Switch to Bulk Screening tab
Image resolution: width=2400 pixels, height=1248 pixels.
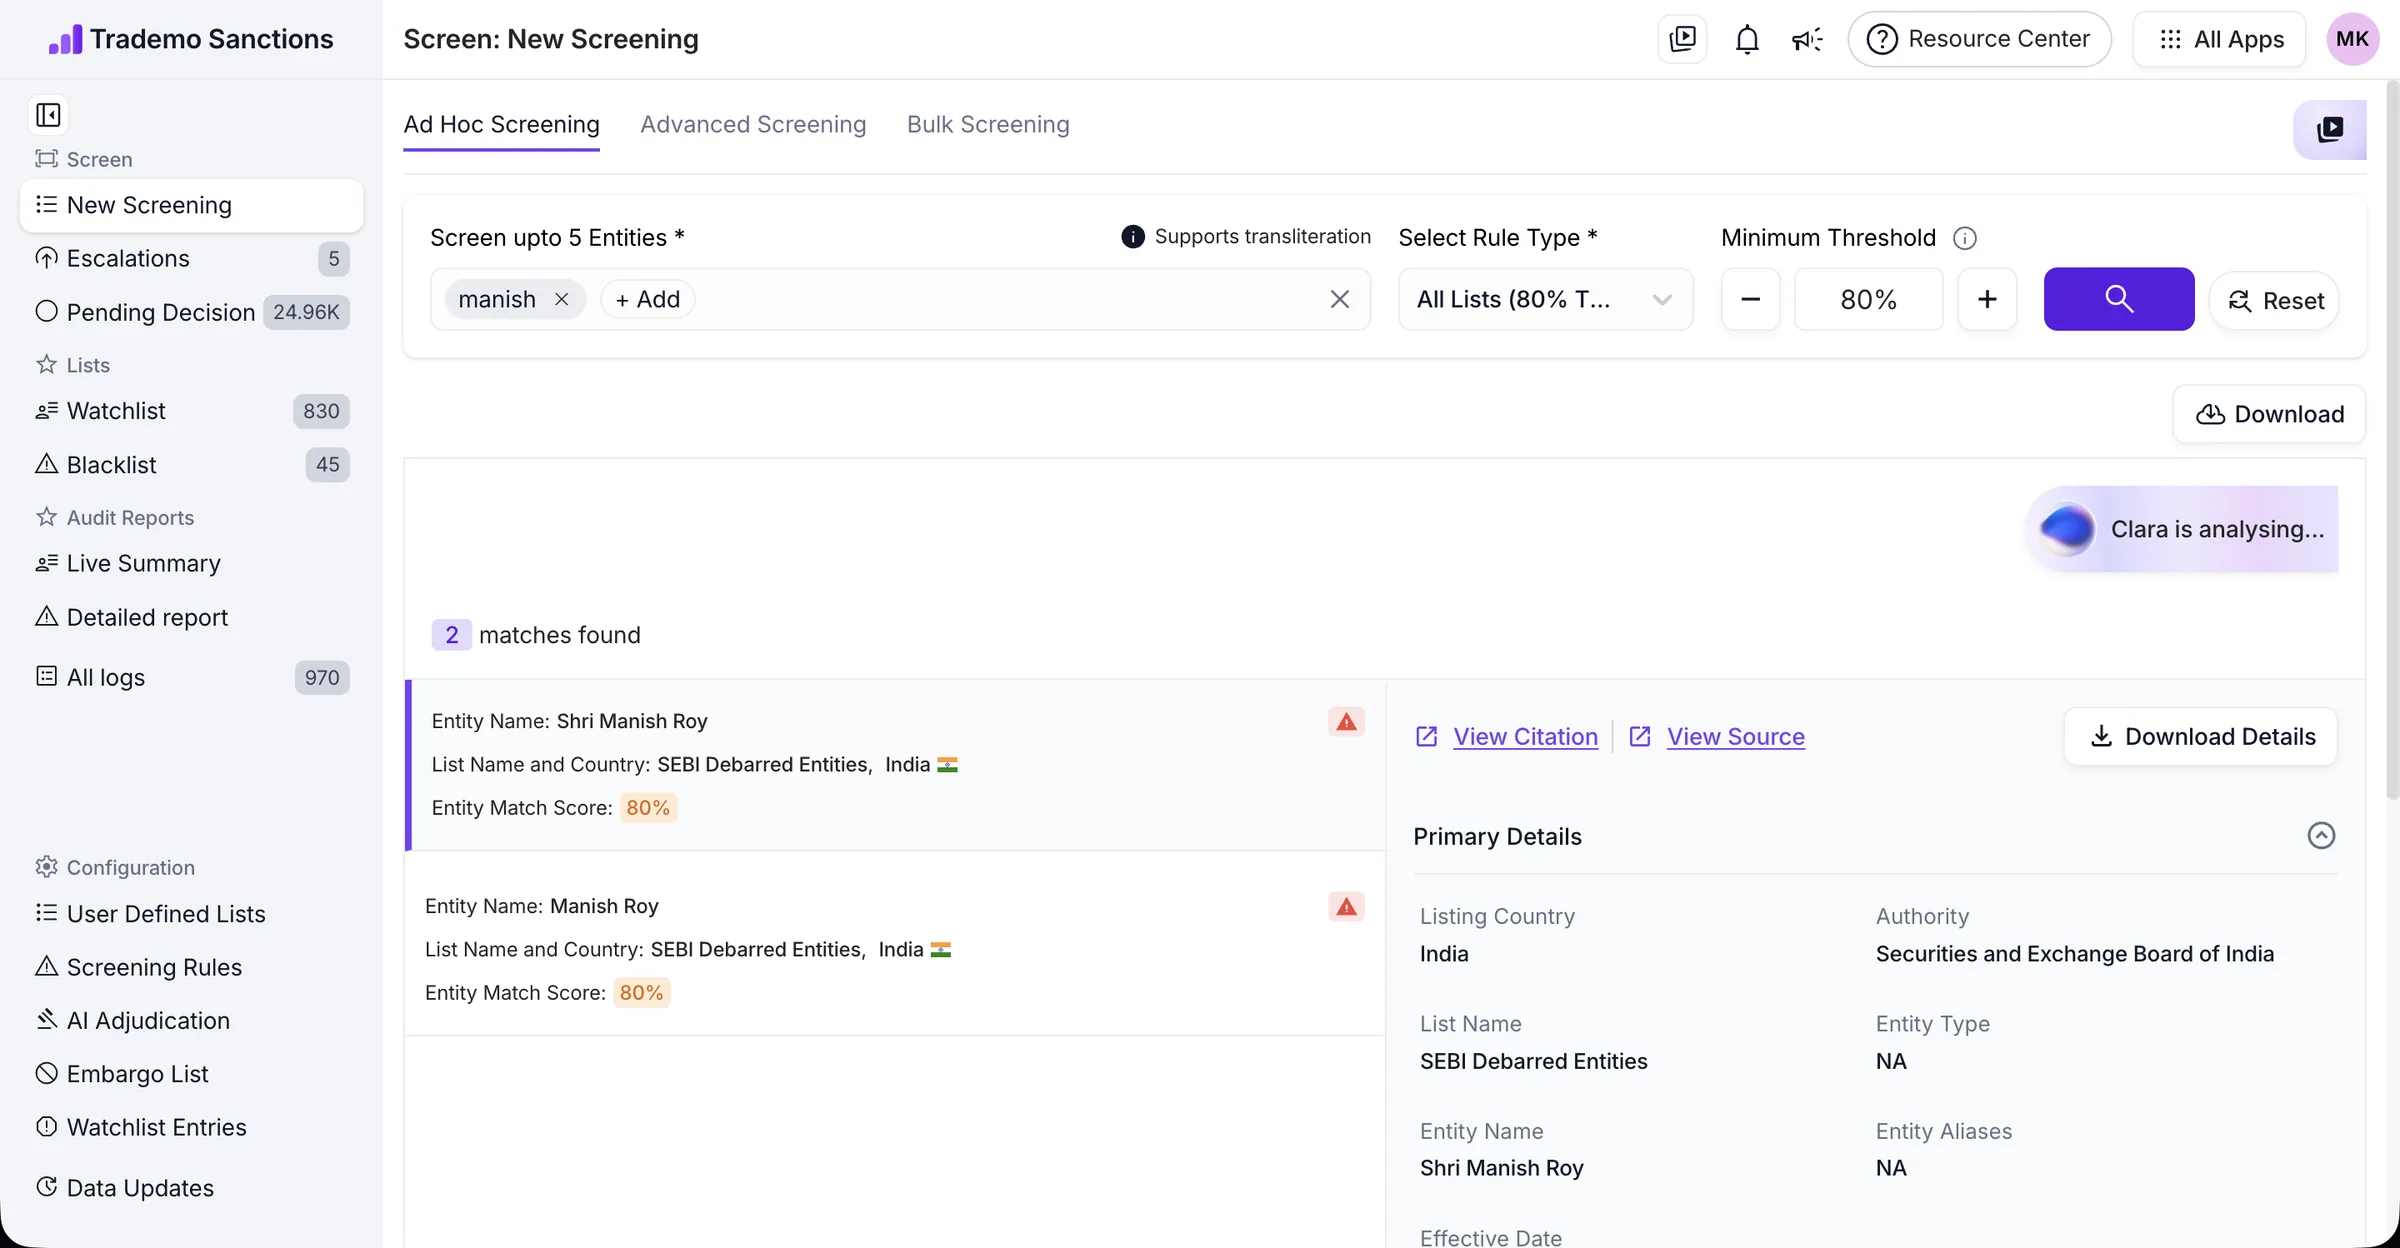[988, 124]
